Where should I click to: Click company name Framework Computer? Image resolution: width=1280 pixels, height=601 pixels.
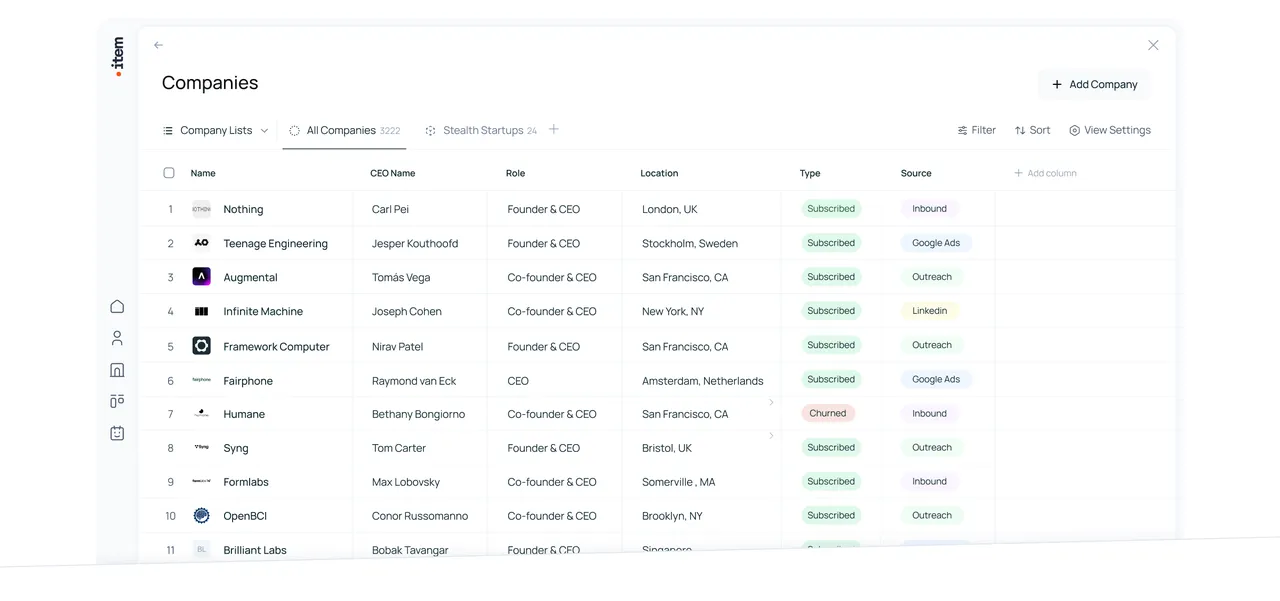tap(276, 346)
